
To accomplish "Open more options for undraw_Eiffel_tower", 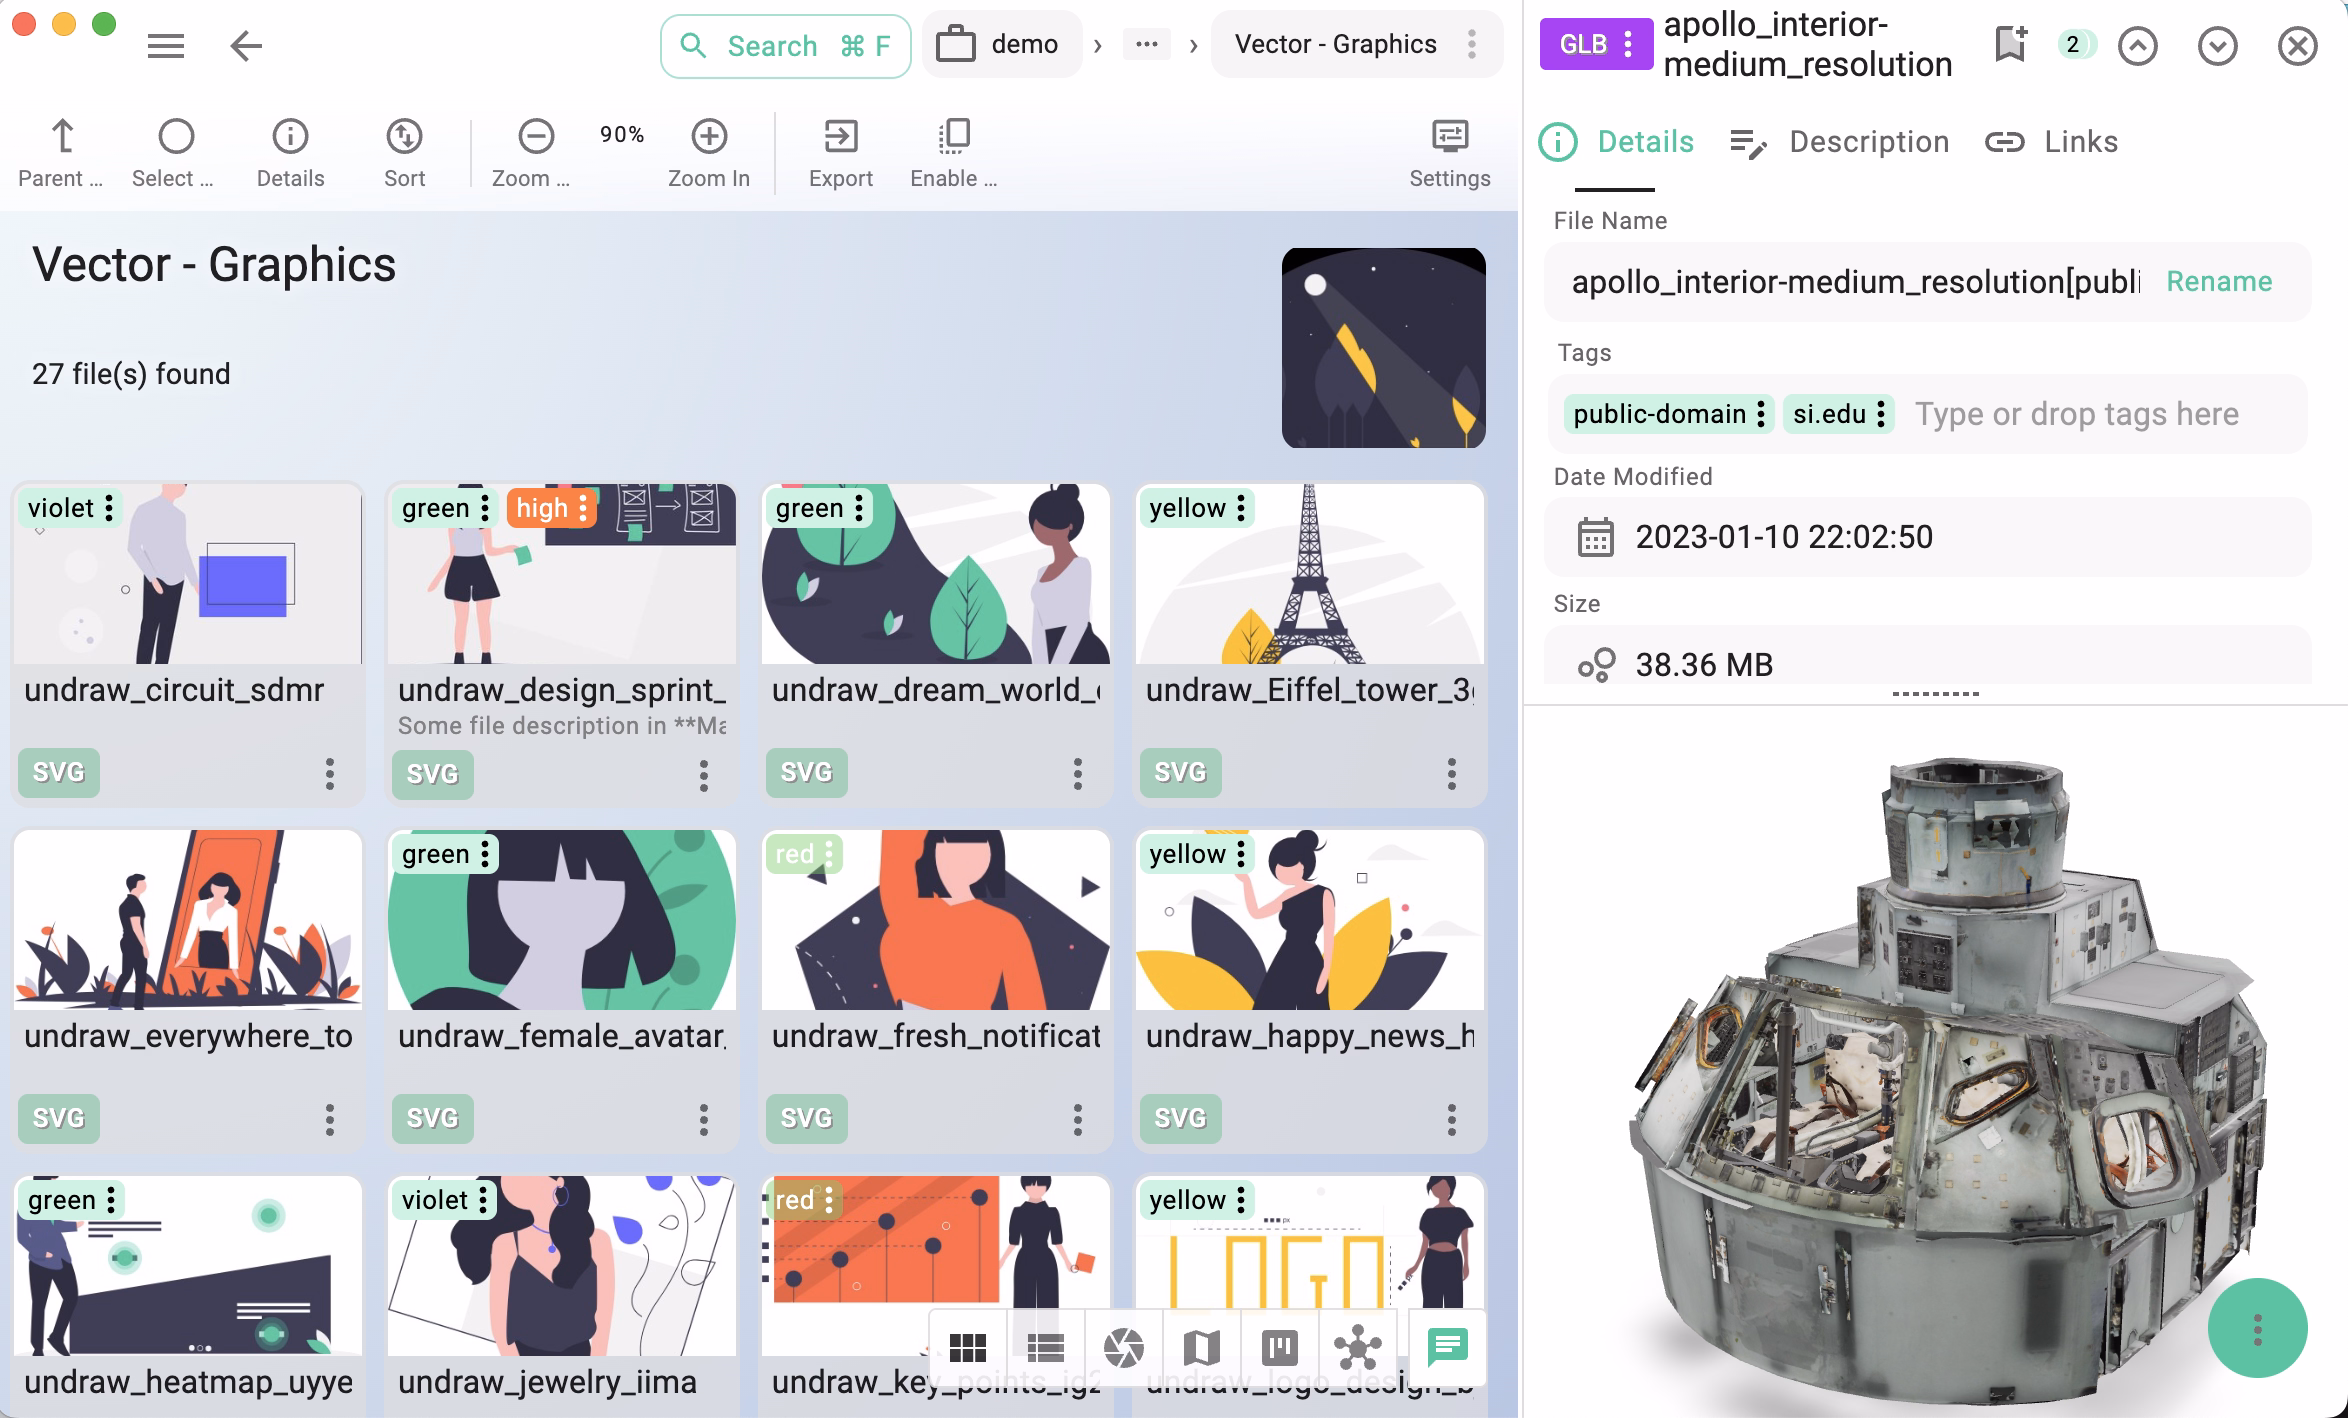I will (x=1452, y=774).
